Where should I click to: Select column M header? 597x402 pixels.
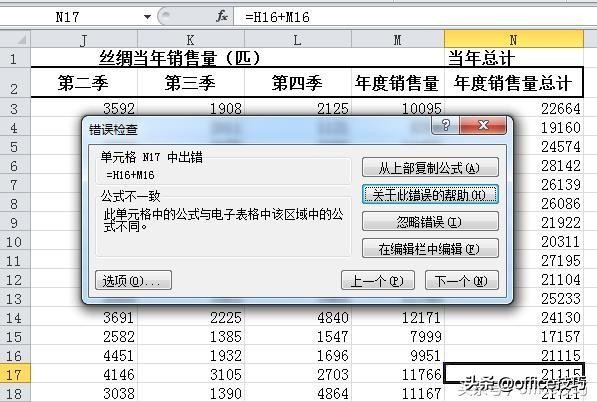[397, 40]
